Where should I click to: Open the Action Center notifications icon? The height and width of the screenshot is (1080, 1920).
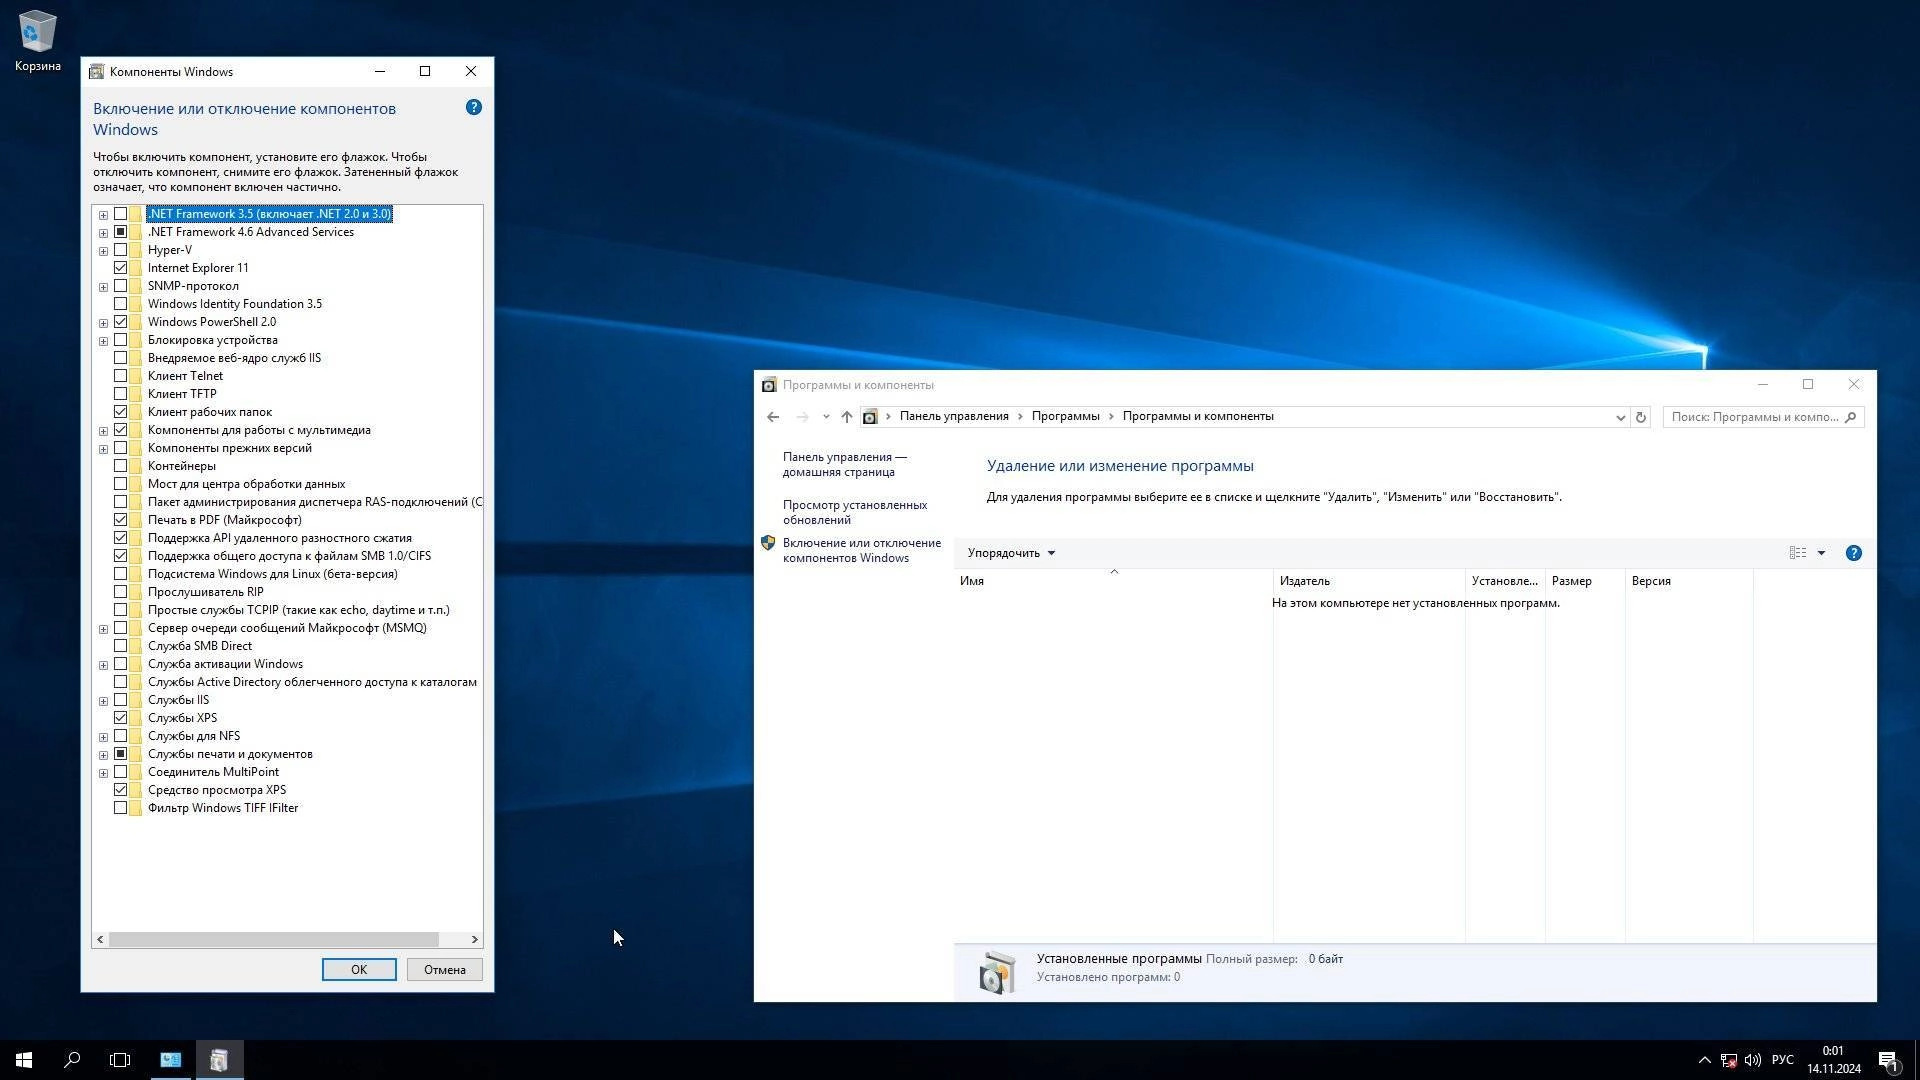point(1888,1060)
